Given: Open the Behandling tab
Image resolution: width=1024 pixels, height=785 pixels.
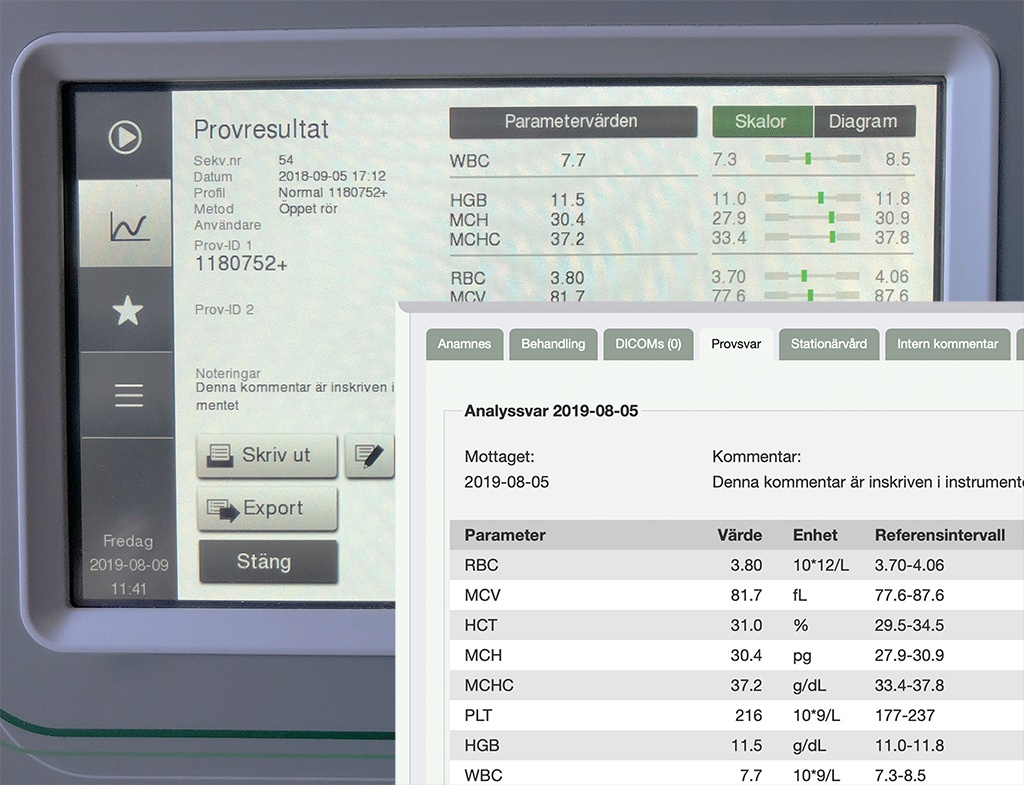Looking at the screenshot, I should [553, 344].
